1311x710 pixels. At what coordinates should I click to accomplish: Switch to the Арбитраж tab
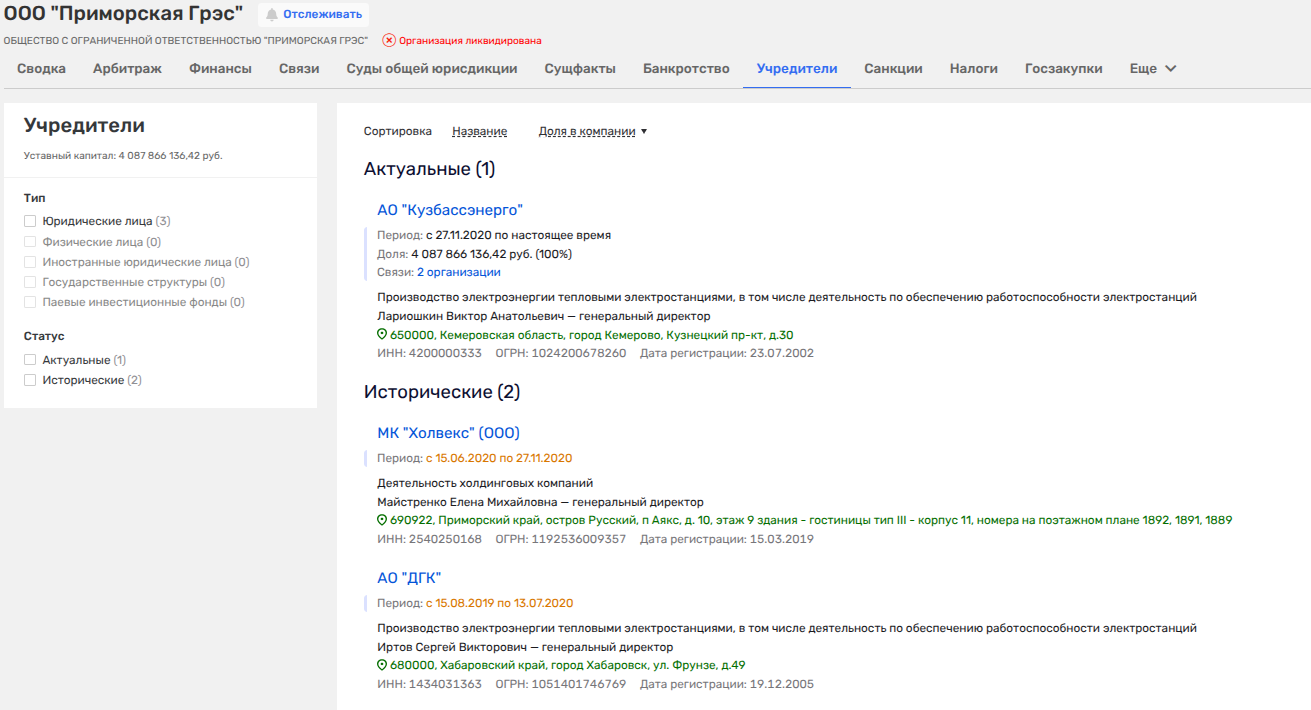128,69
